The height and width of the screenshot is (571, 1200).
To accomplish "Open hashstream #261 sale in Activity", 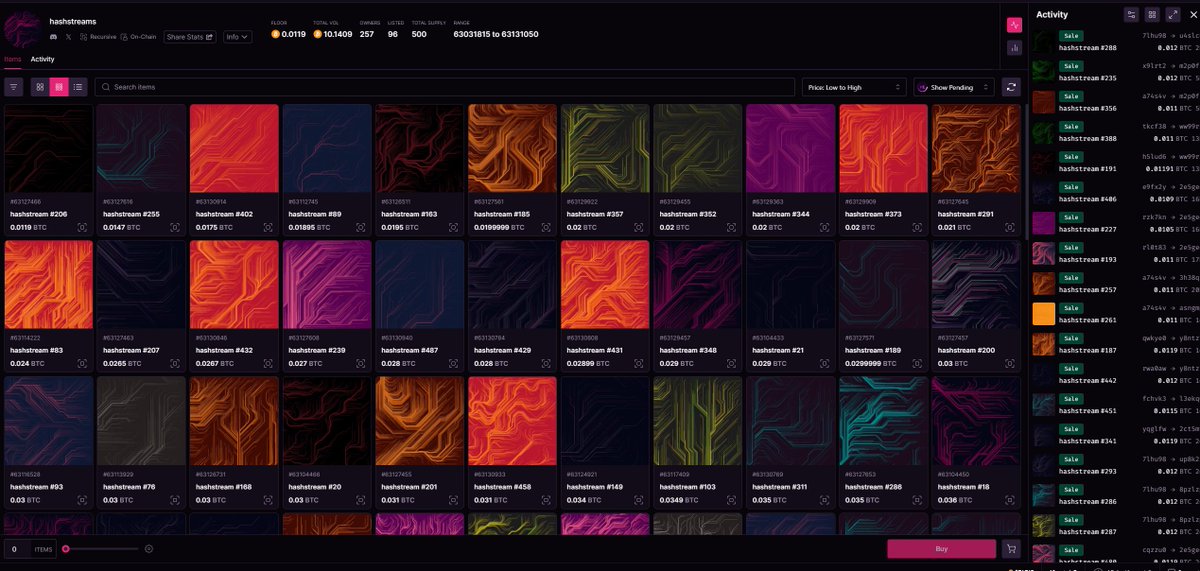I will pos(1115,313).
